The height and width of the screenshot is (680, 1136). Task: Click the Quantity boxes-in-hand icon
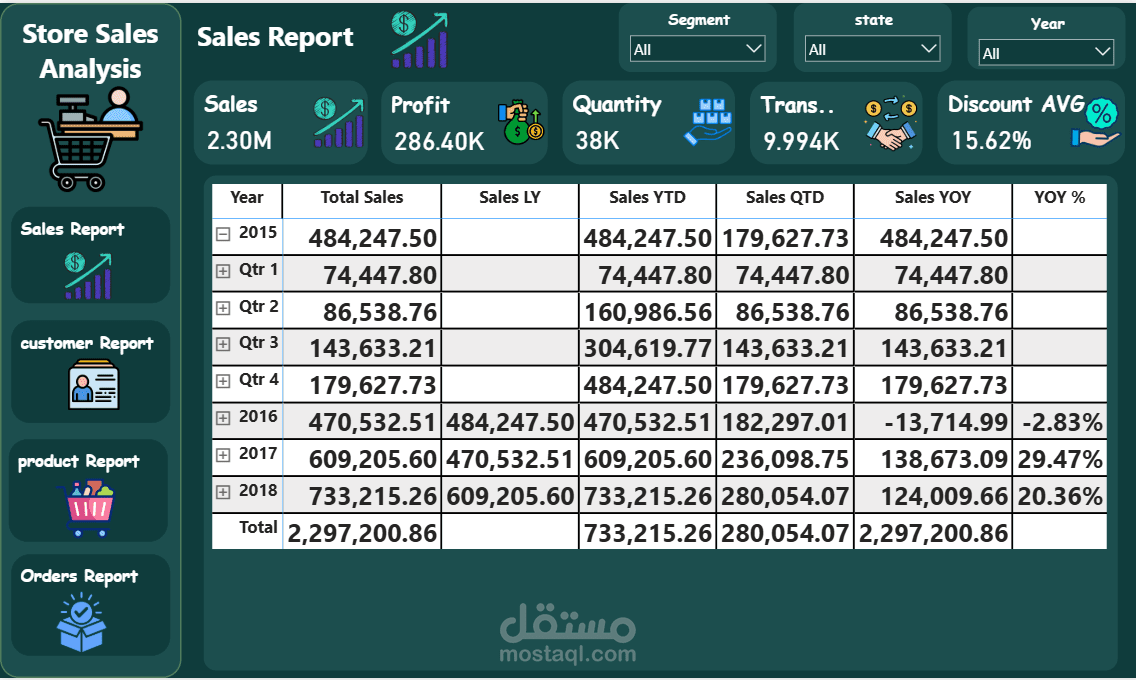[x=708, y=122]
